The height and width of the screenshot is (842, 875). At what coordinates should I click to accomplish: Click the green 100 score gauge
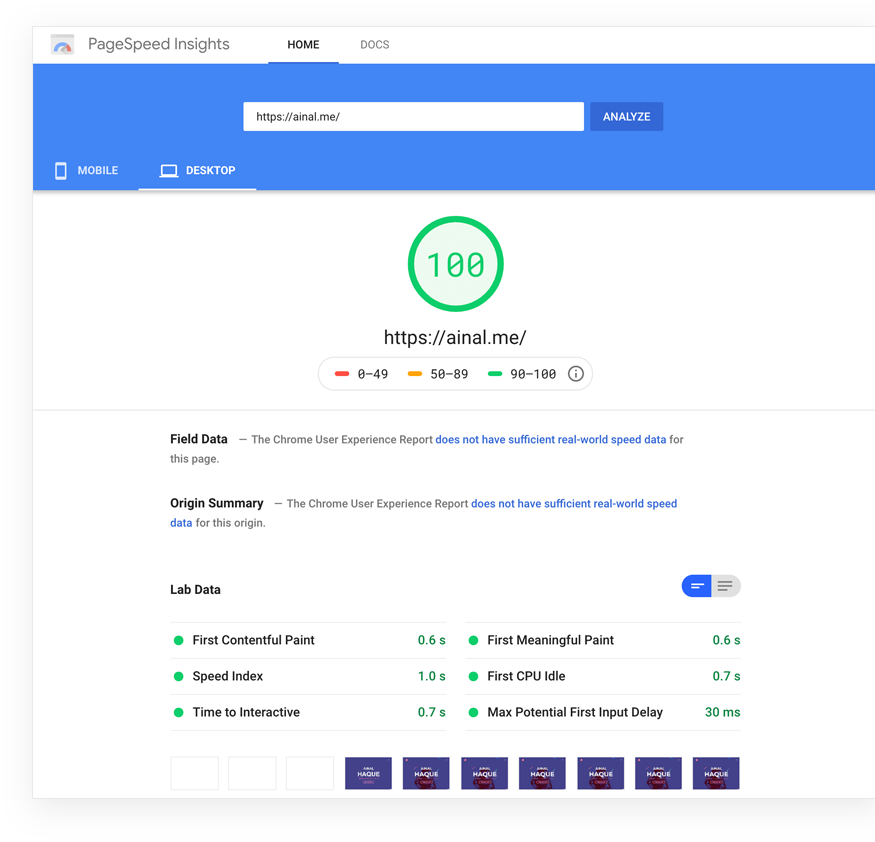[x=455, y=264]
